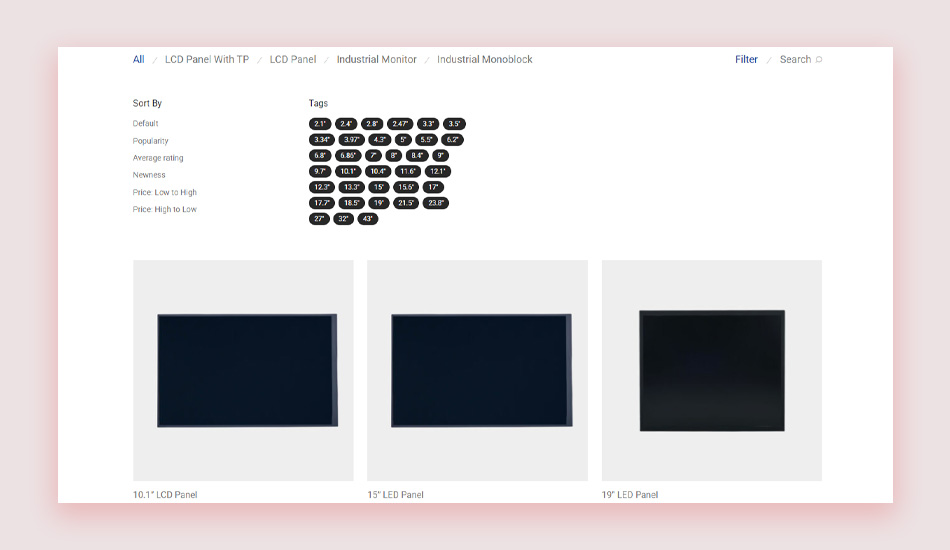Viewport: 950px width, 550px height.
Task: Filter by the 27" tag
Action: 319,219
